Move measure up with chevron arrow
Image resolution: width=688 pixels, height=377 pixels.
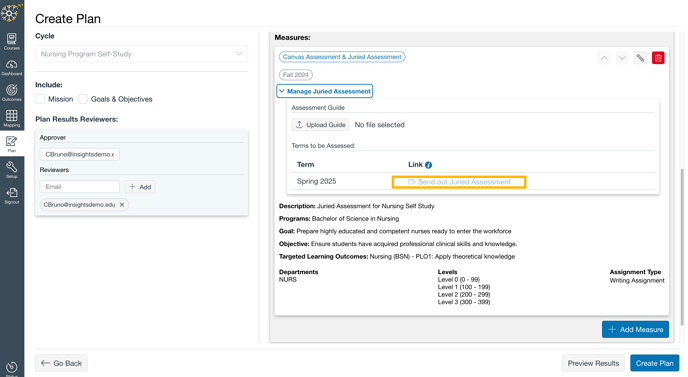coord(604,58)
